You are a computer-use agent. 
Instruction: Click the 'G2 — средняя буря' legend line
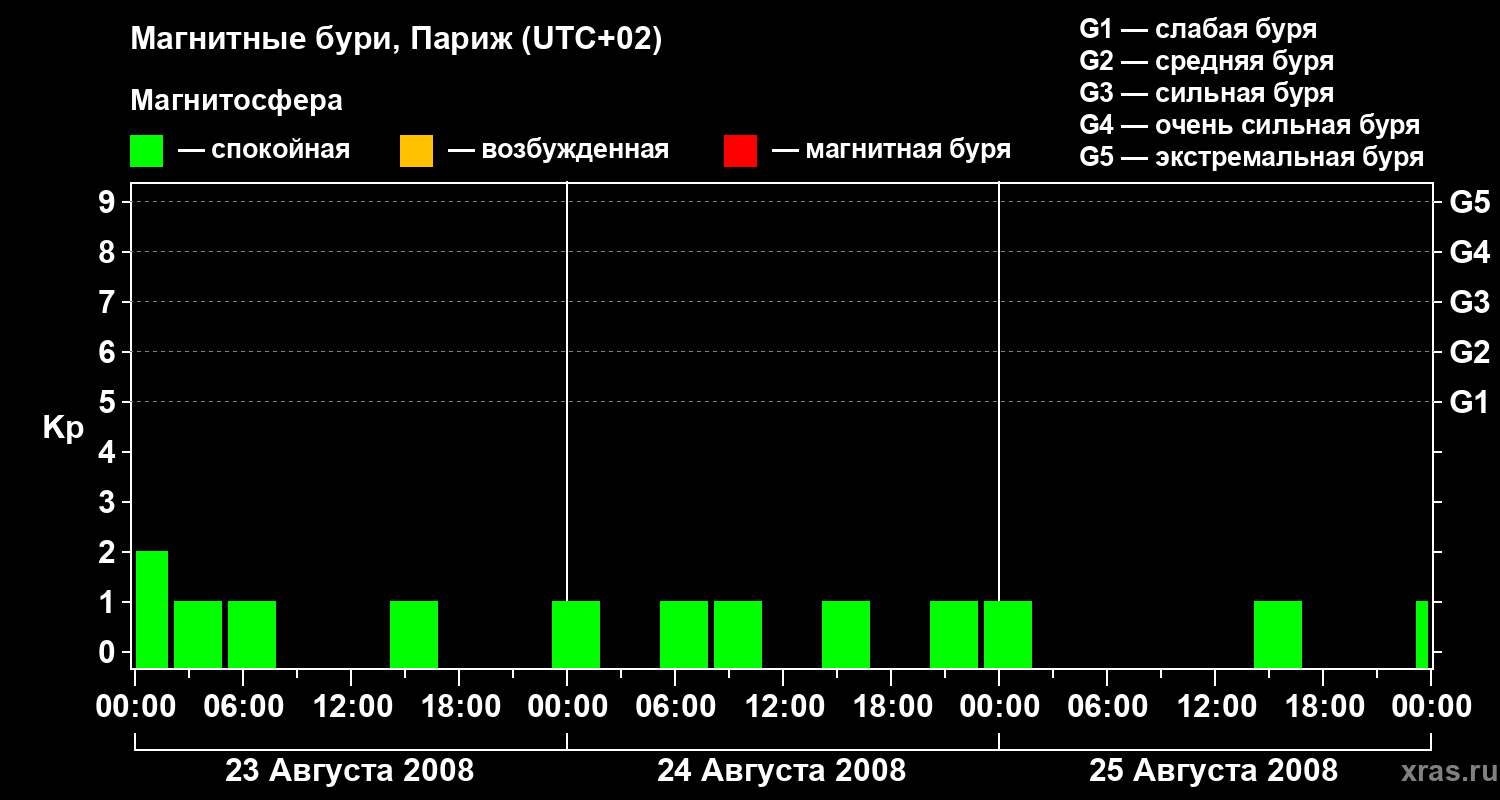[1206, 61]
